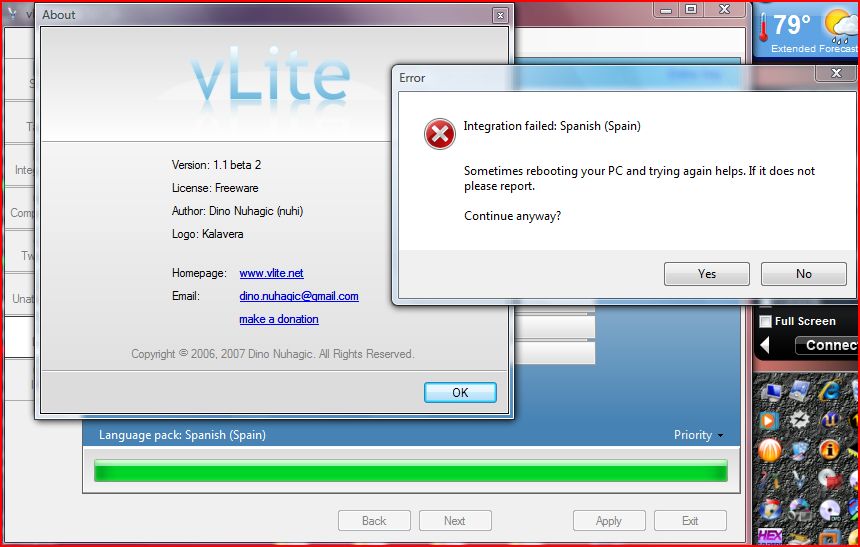
Task: Select the partially visible Components sidebar tab
Action: pyautogui.click(x=20, y=212)
